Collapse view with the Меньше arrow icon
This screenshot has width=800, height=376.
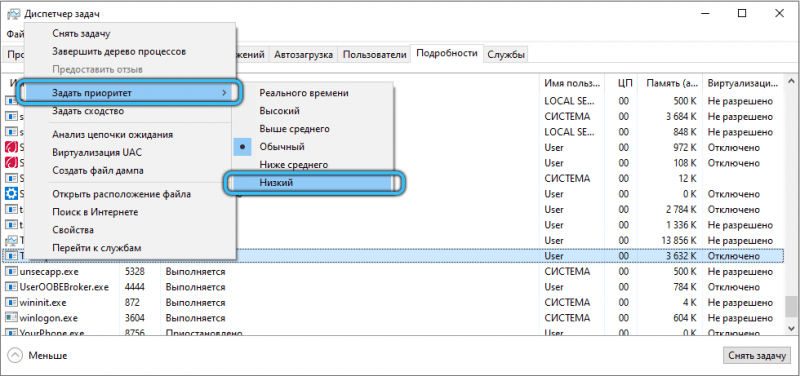click(16, 355)
